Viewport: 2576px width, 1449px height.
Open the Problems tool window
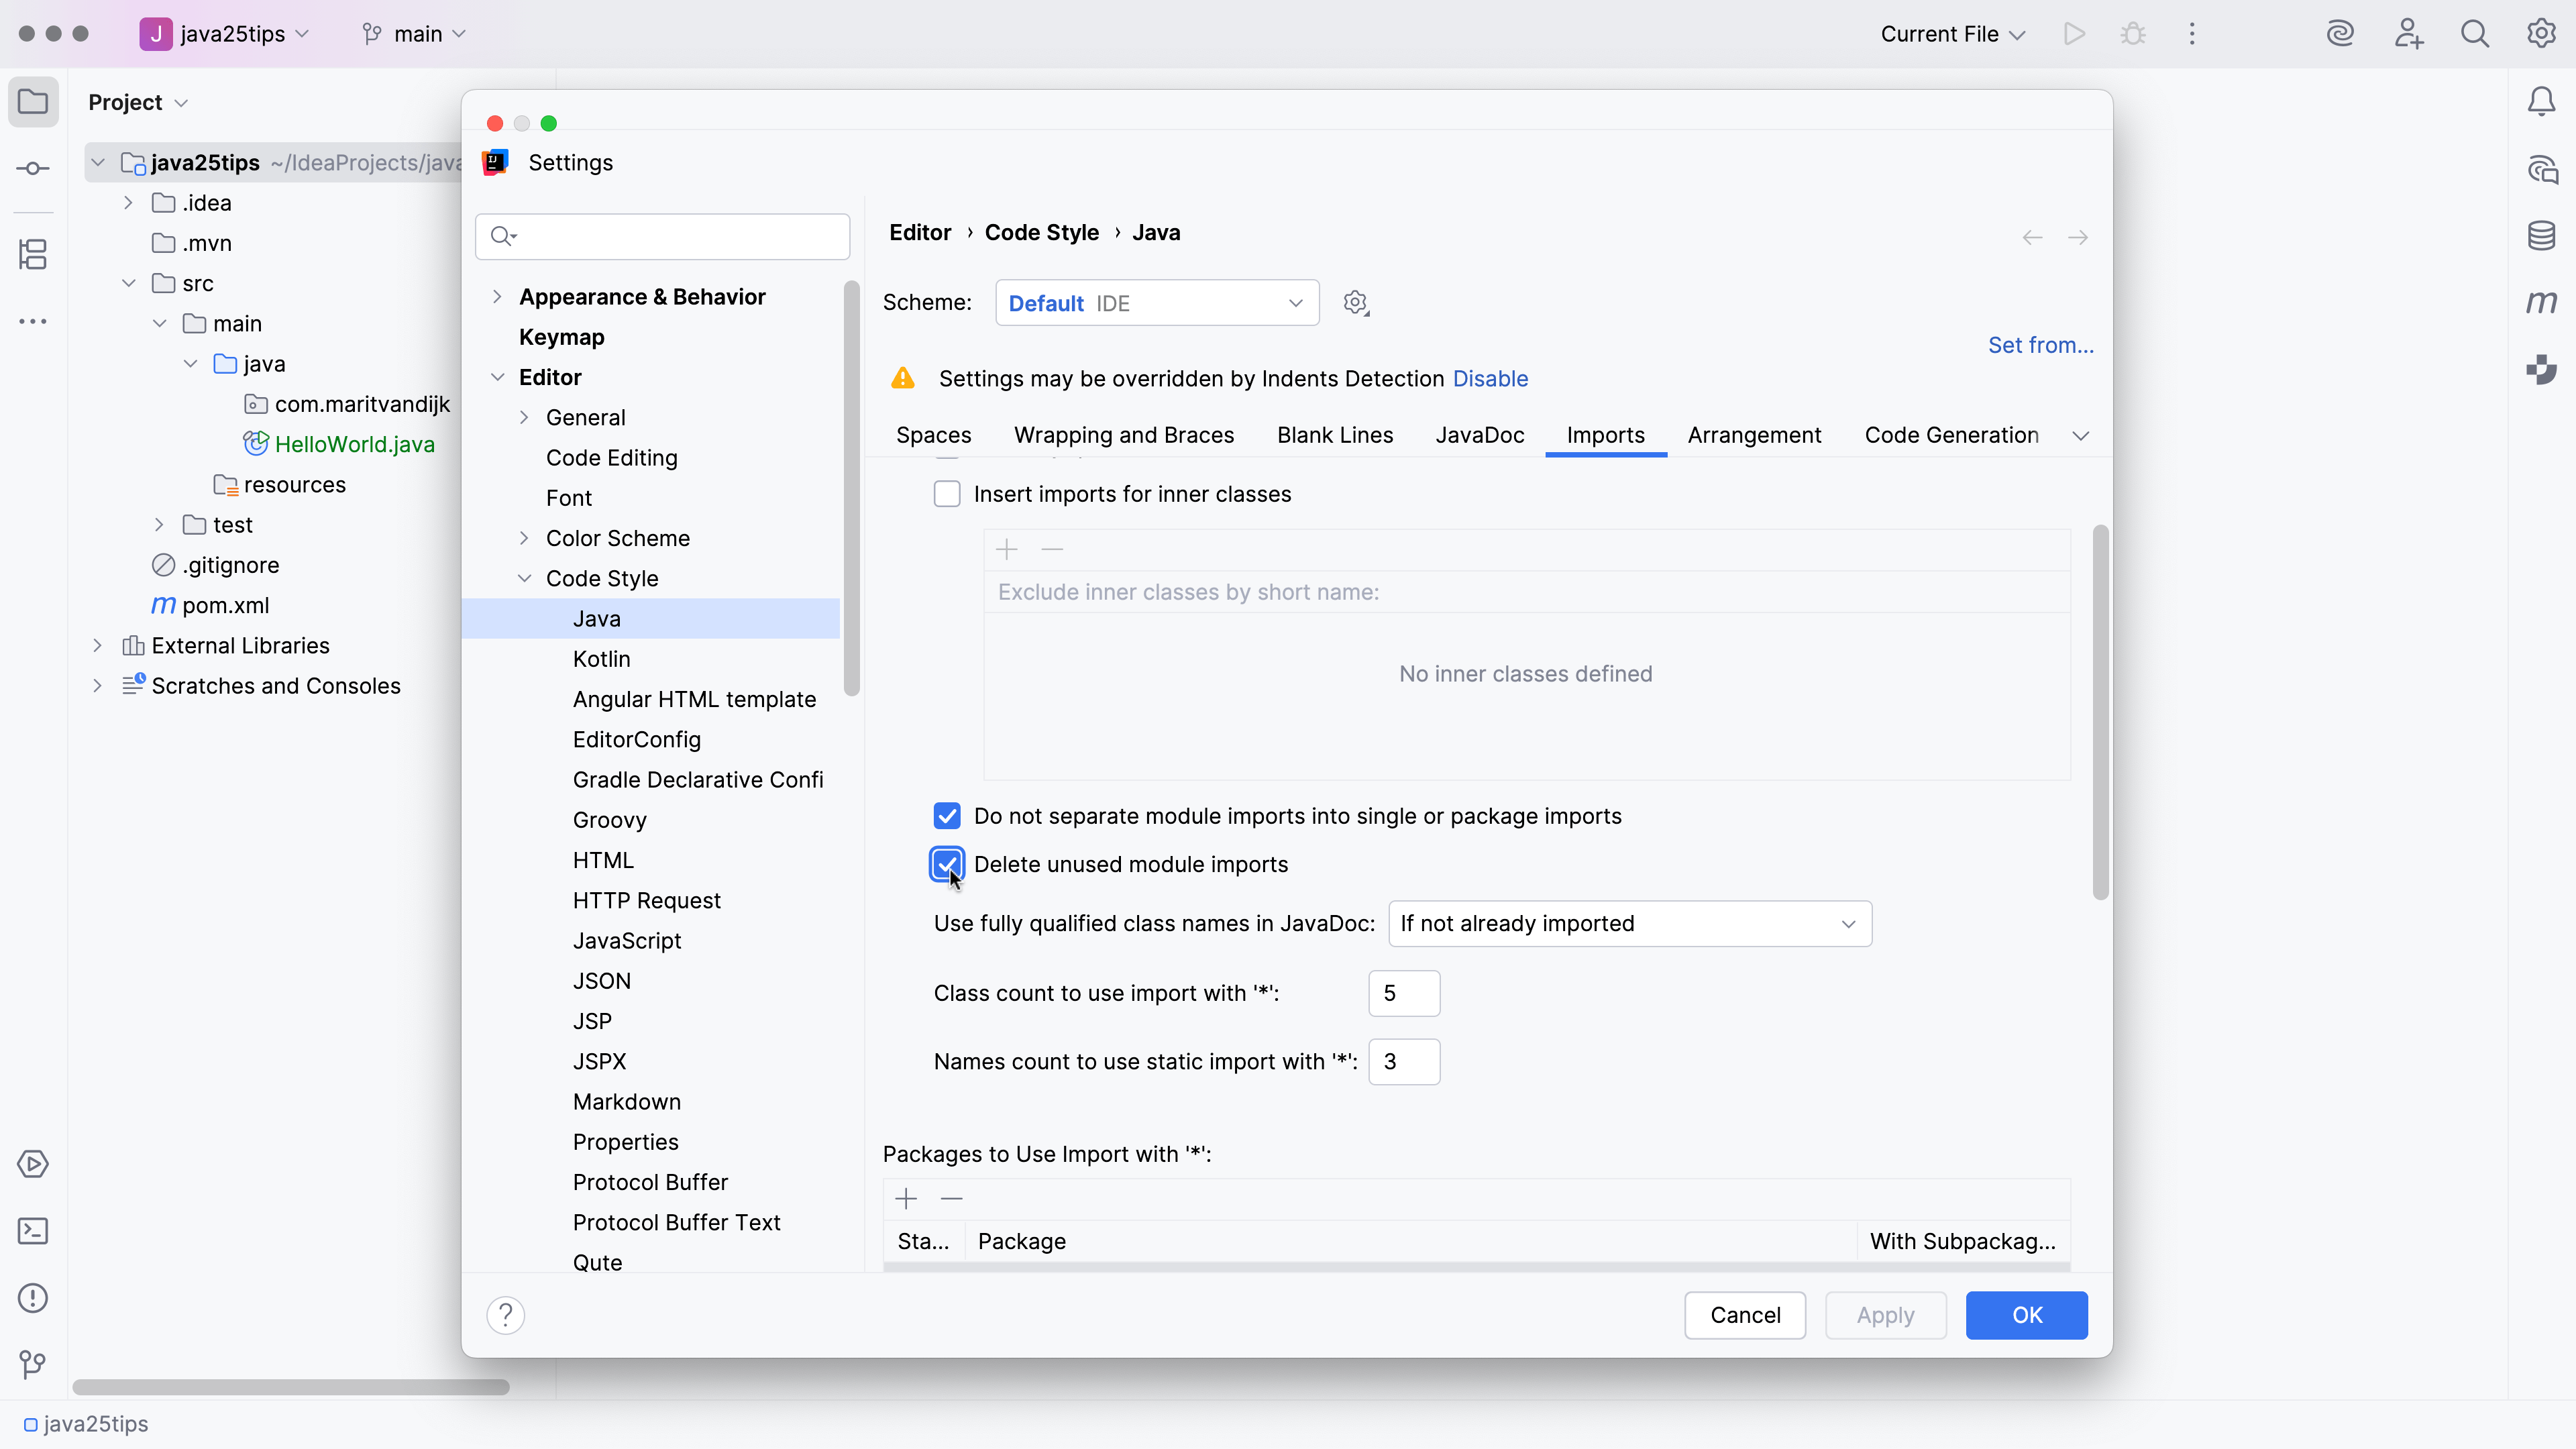[x=33, y=1297]
